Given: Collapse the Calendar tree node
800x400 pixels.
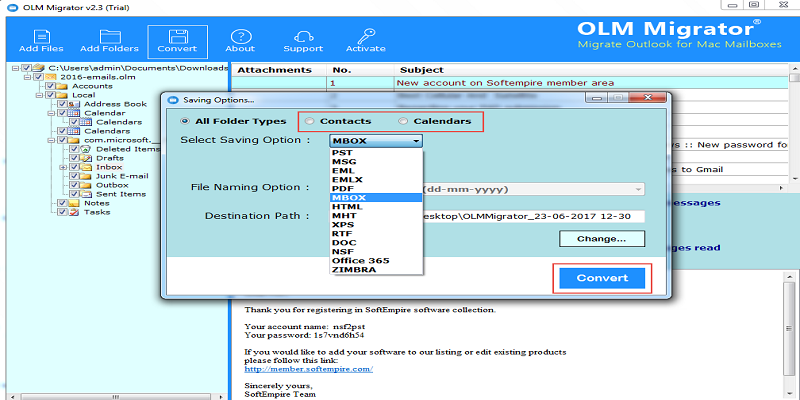Looking at the screenshot, I should (51, 113).
